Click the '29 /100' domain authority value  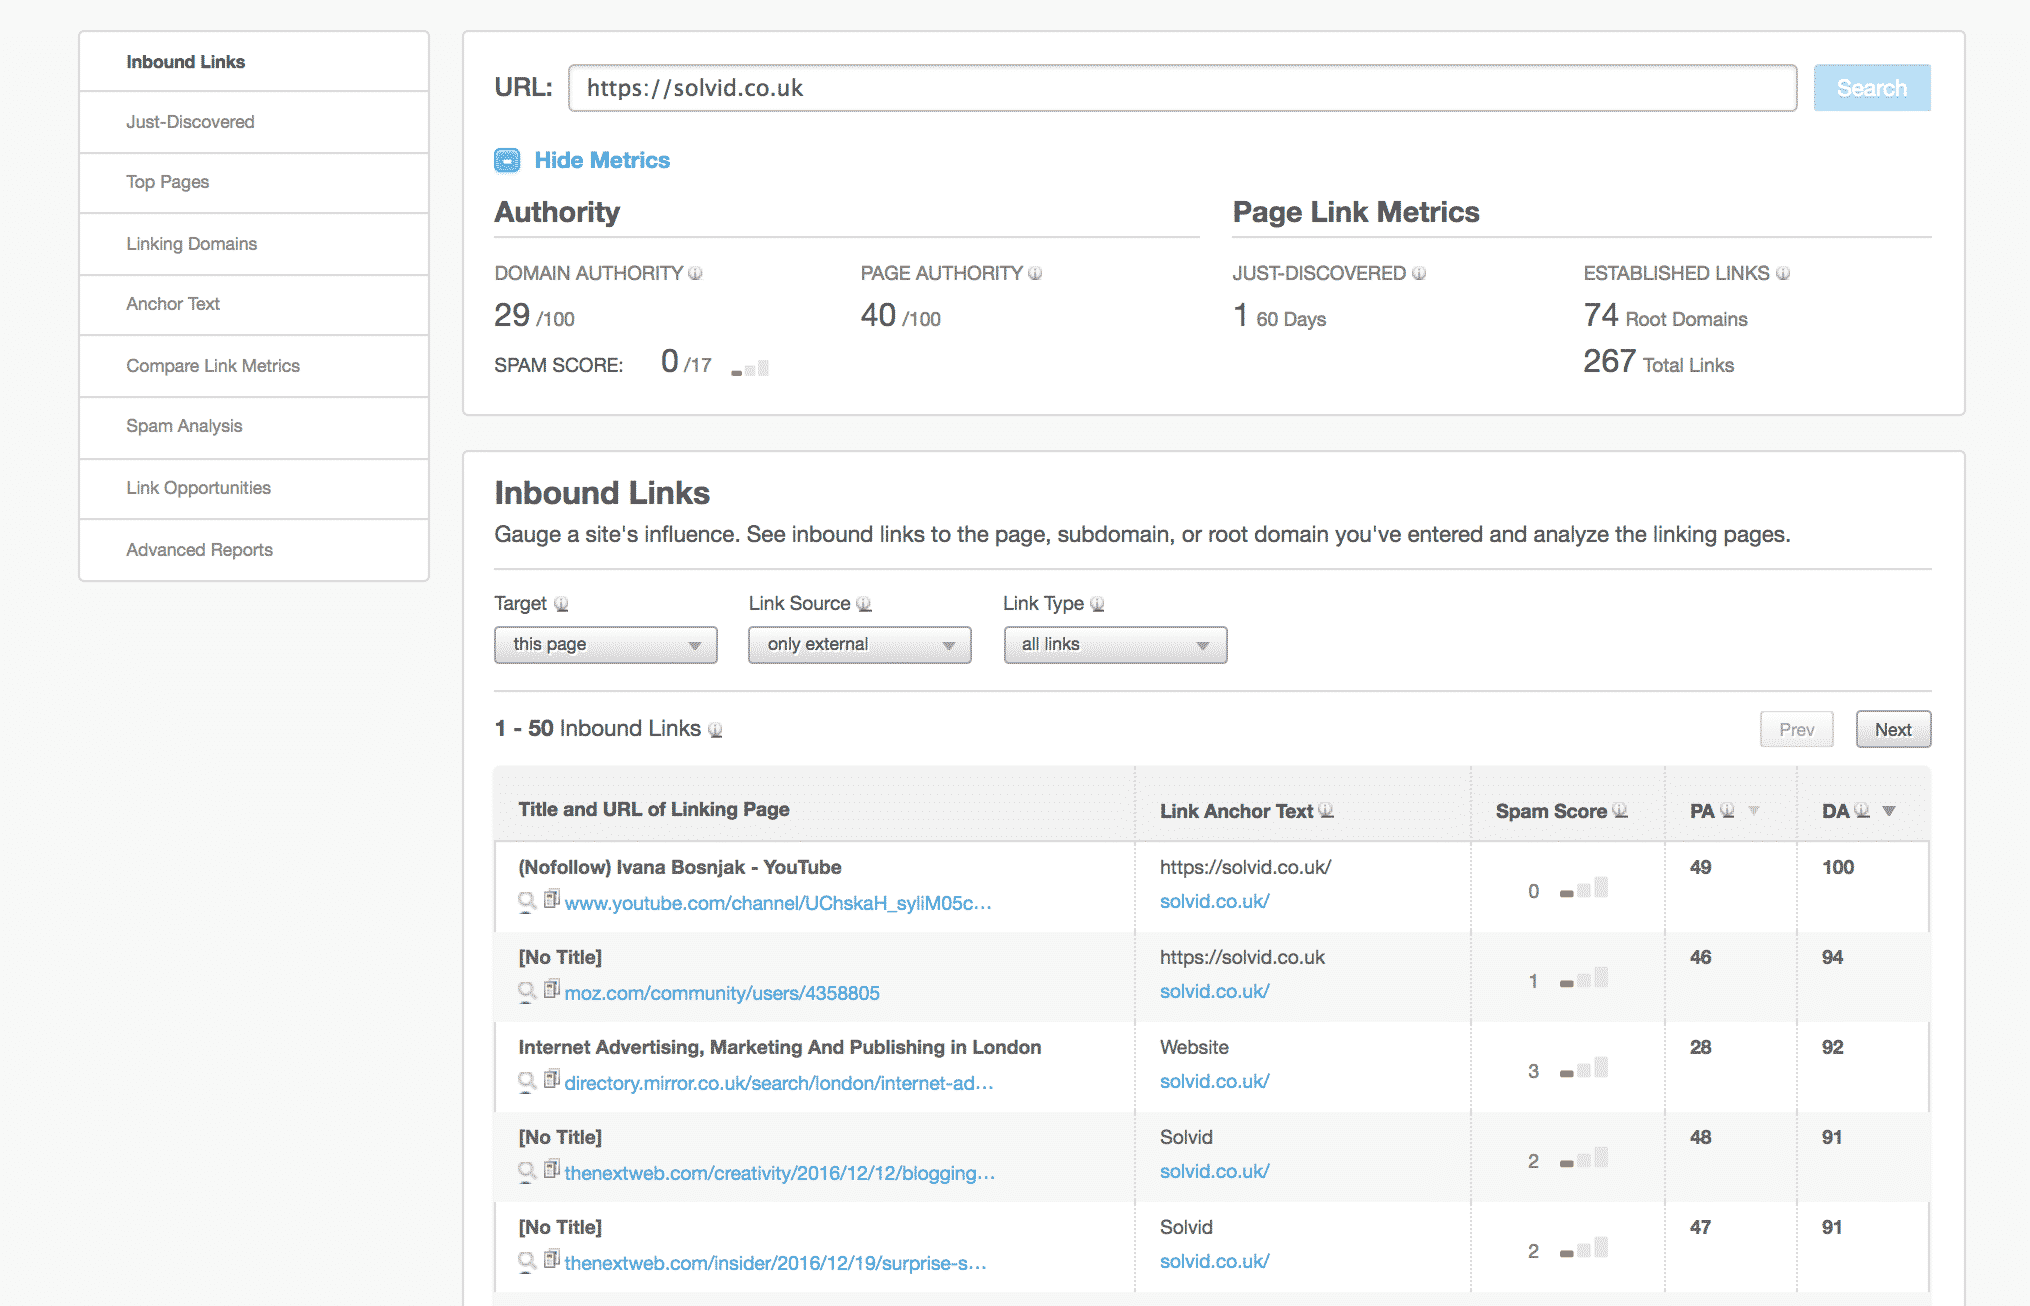(x=534, y=316)
